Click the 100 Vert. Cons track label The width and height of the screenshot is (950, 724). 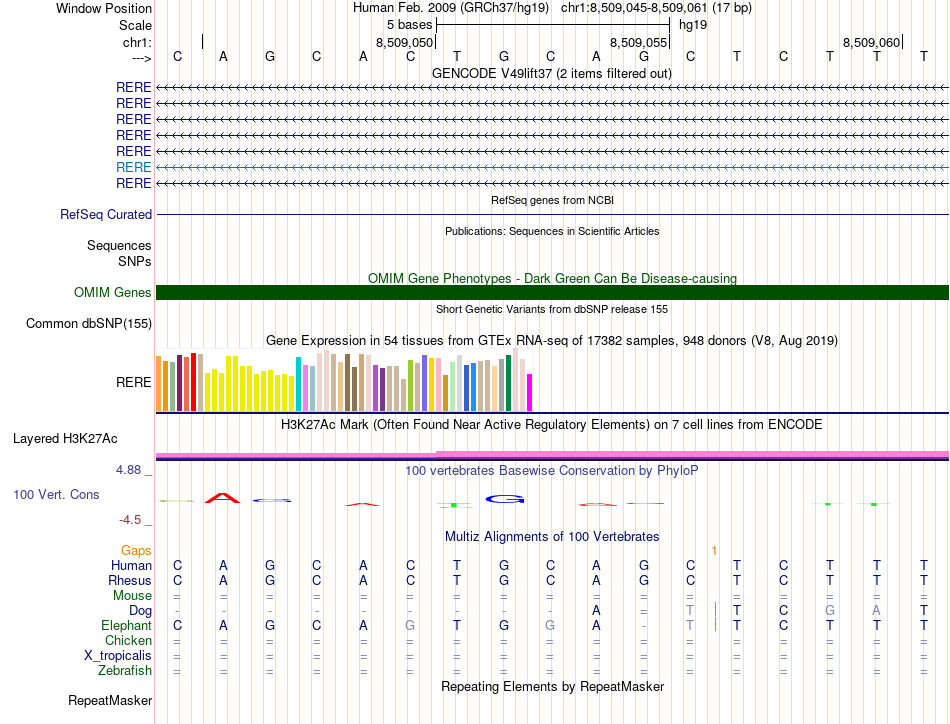[56, 494]
